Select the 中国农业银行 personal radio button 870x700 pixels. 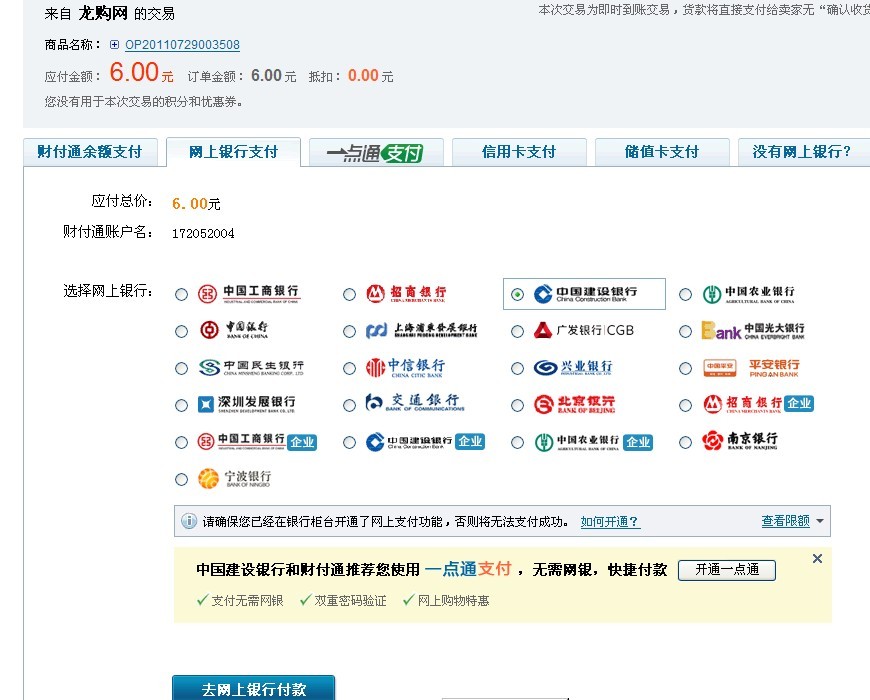(x=686, y=295)
